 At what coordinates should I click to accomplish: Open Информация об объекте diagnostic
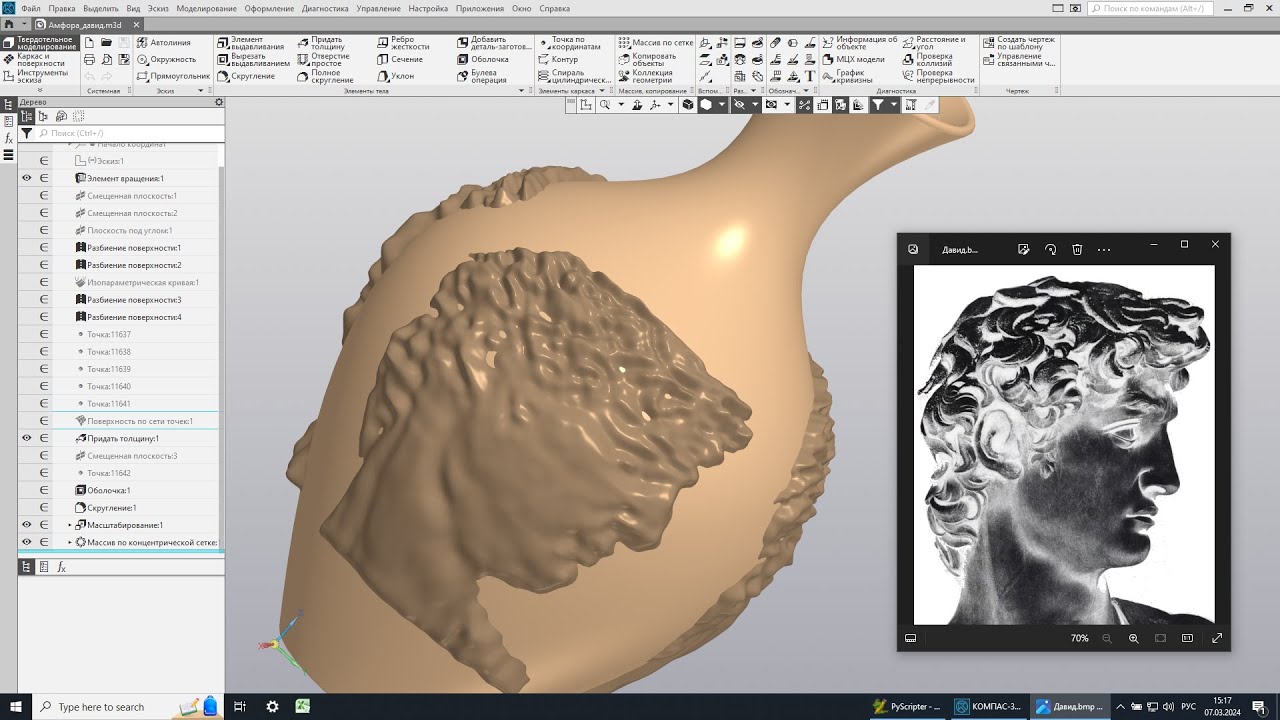point(860,43)
